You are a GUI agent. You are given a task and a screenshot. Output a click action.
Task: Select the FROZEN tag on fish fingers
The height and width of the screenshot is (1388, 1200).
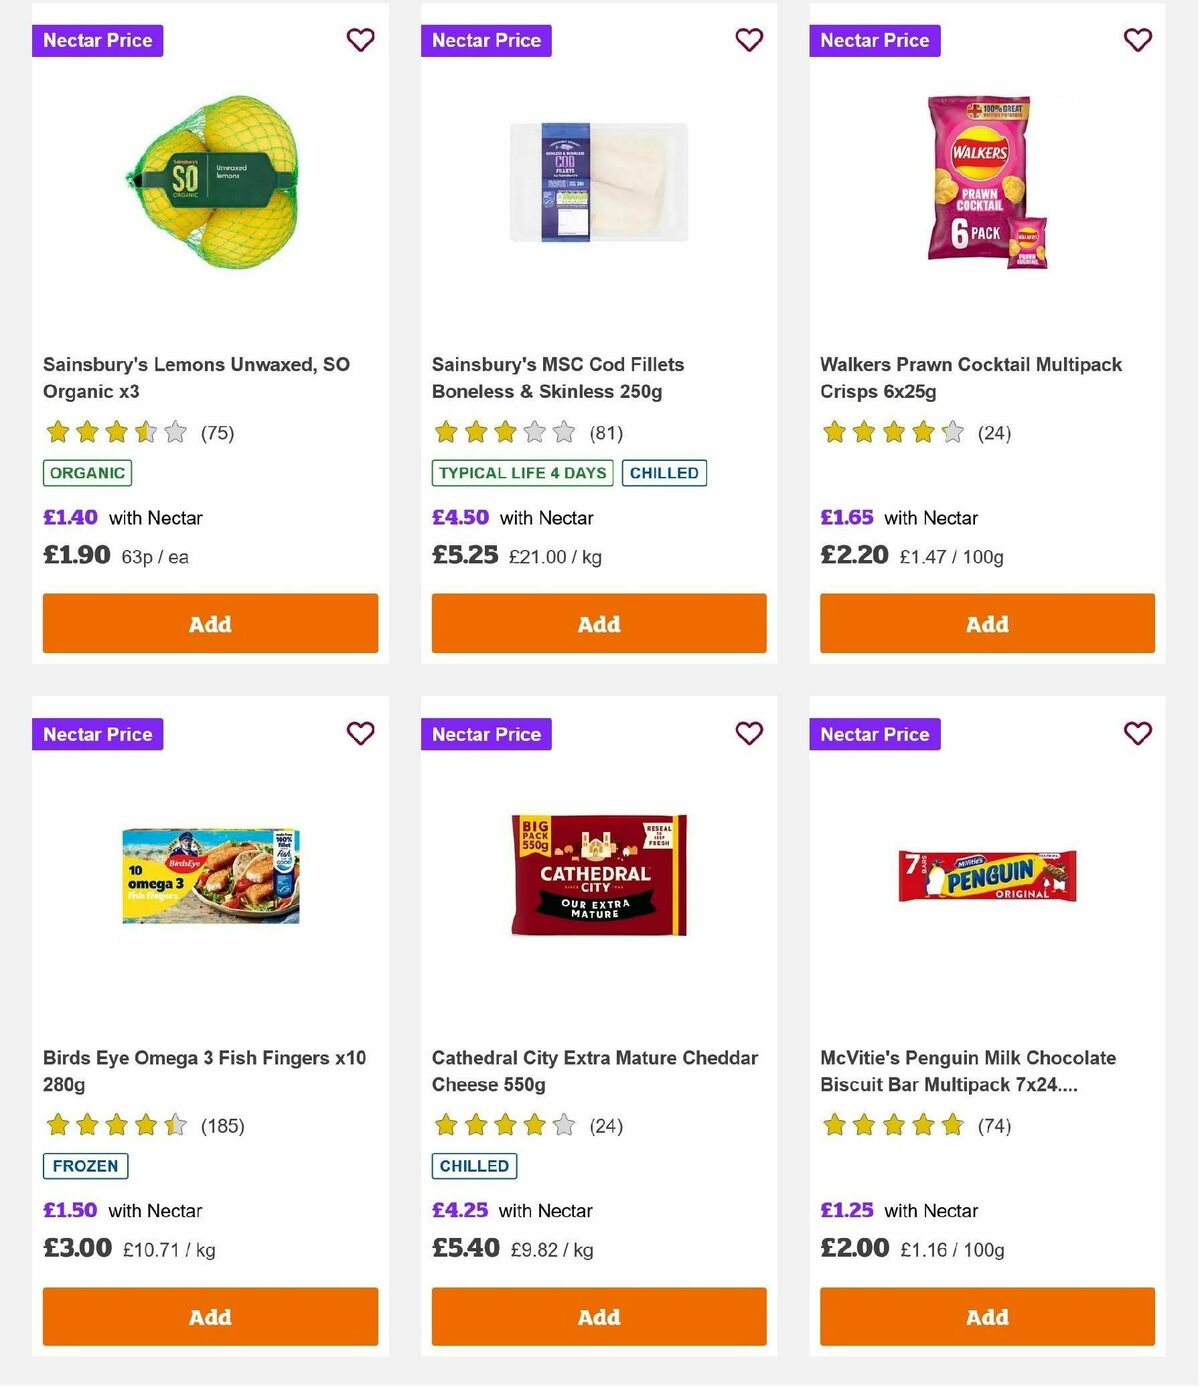[84, 1165]
